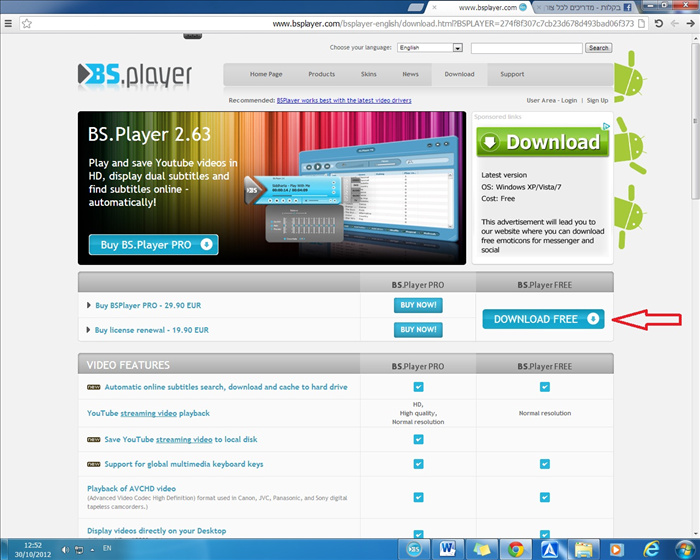
Task: Bookmark this page with the star icon
Action: 27,24
